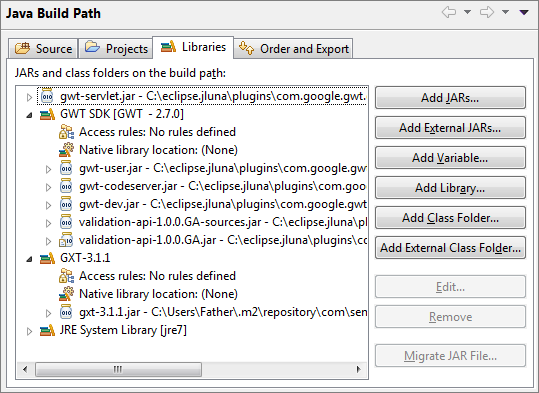Collapse the GWT SDK tree node
Image resolution: width=539 pixels, height=393 pixels.
pos(30,116)
